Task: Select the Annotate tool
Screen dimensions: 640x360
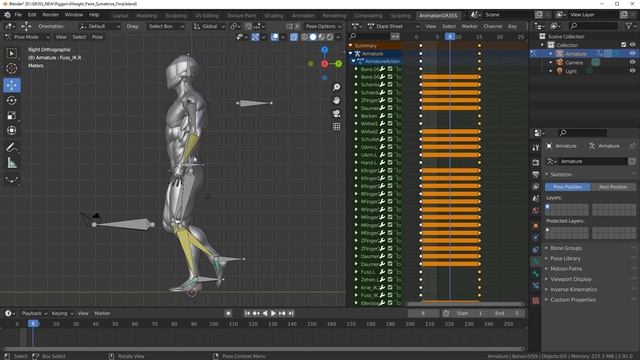Action: (x=11, y=148)
